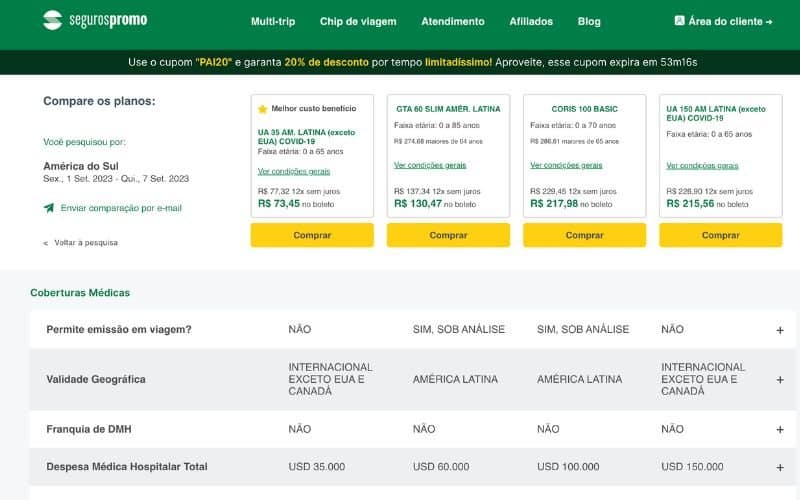
Task: Expand the Franquia de DMH row
Action: 780,430
